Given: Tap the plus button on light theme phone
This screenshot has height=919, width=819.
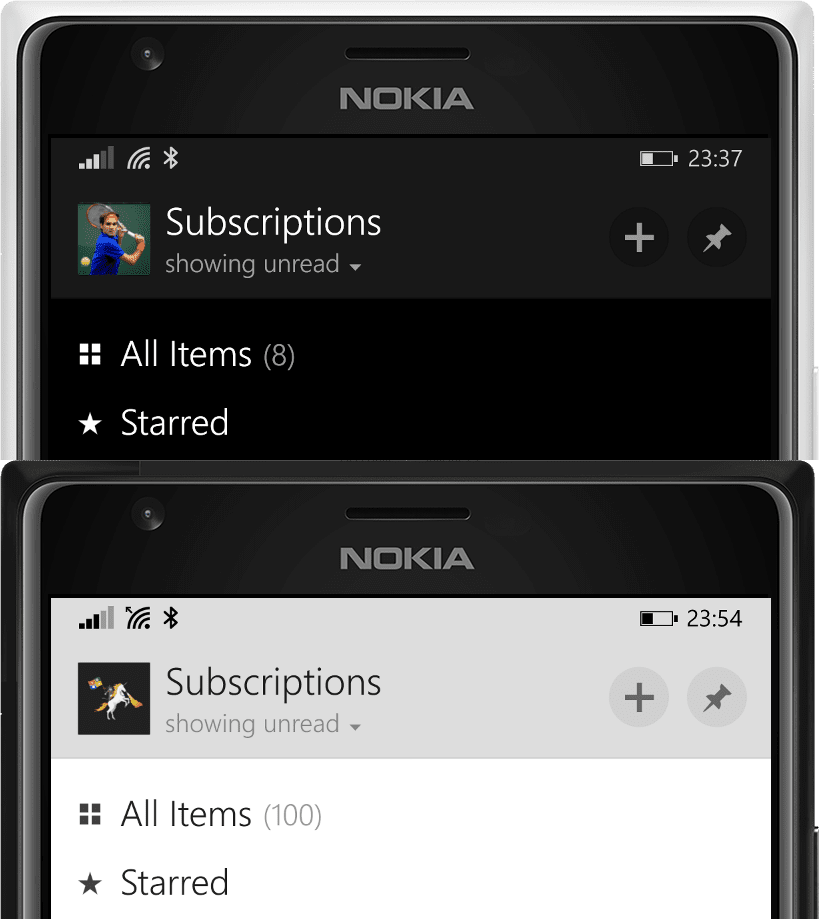Looking at the screenshot, I should pos(639,697).
